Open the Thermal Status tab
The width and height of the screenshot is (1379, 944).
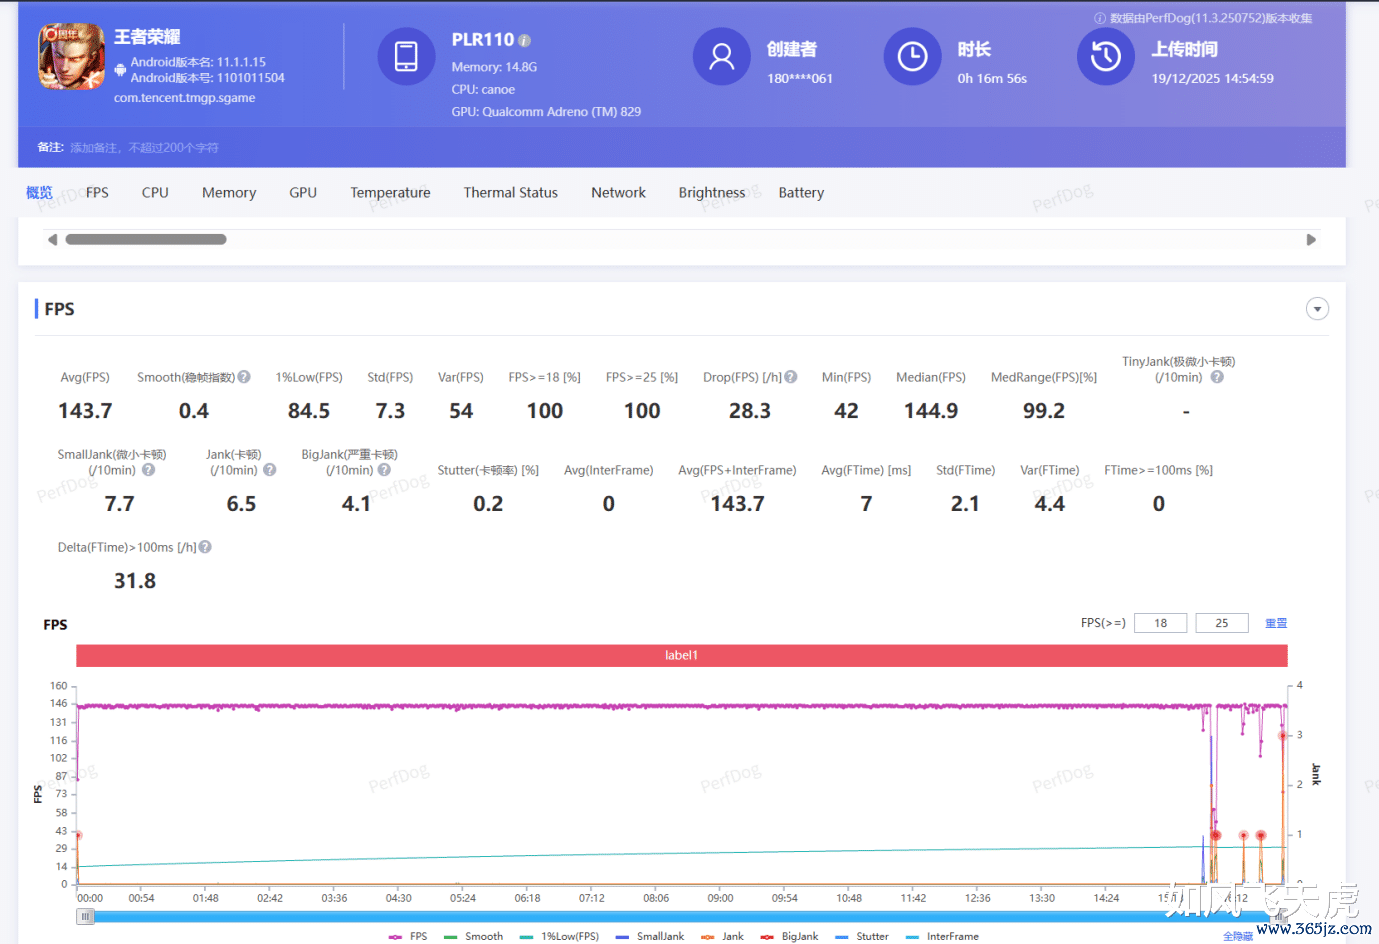510,193
